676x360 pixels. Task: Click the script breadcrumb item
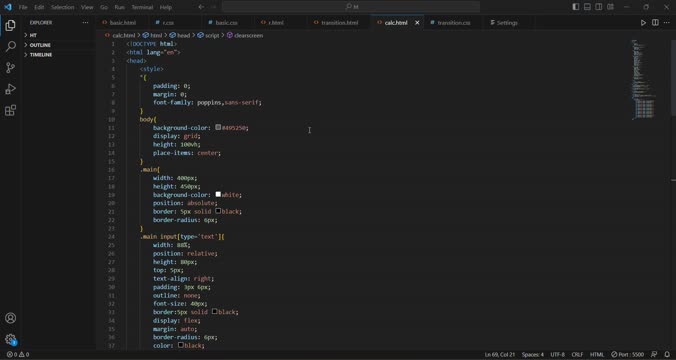pos(209,35)
